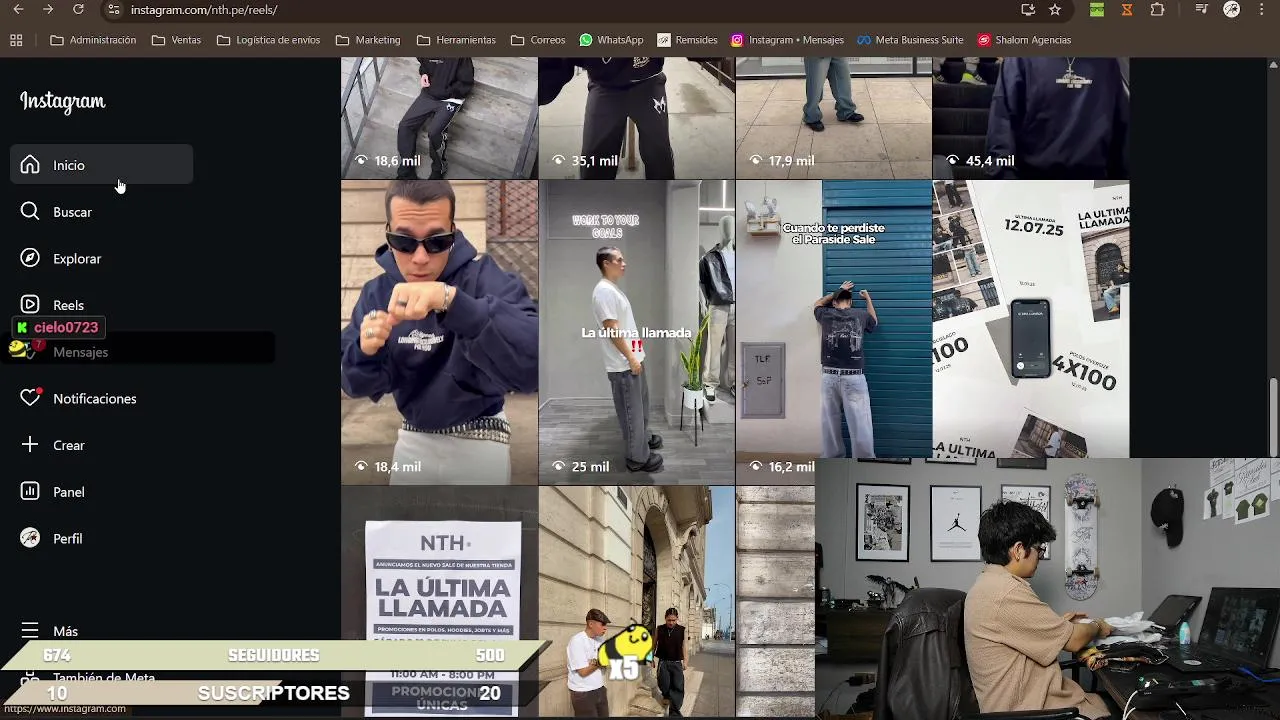Open Inicio home in sidebar
The image size is (1280, 720).
click(x=101, y=165)
